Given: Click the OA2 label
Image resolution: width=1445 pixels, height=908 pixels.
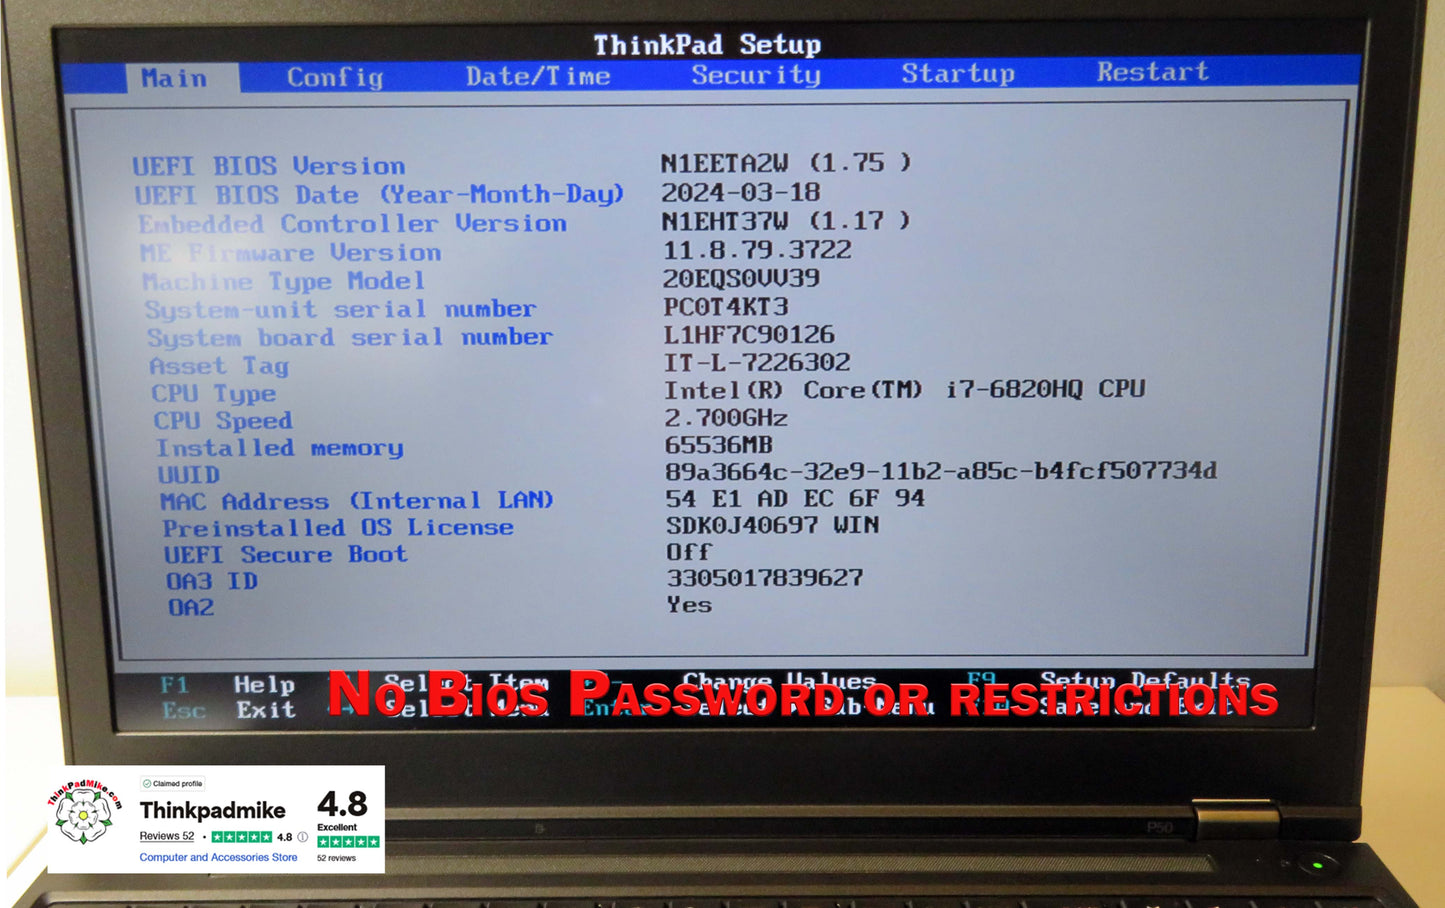Looking at the screenshot, I should [x=191, y=607].
